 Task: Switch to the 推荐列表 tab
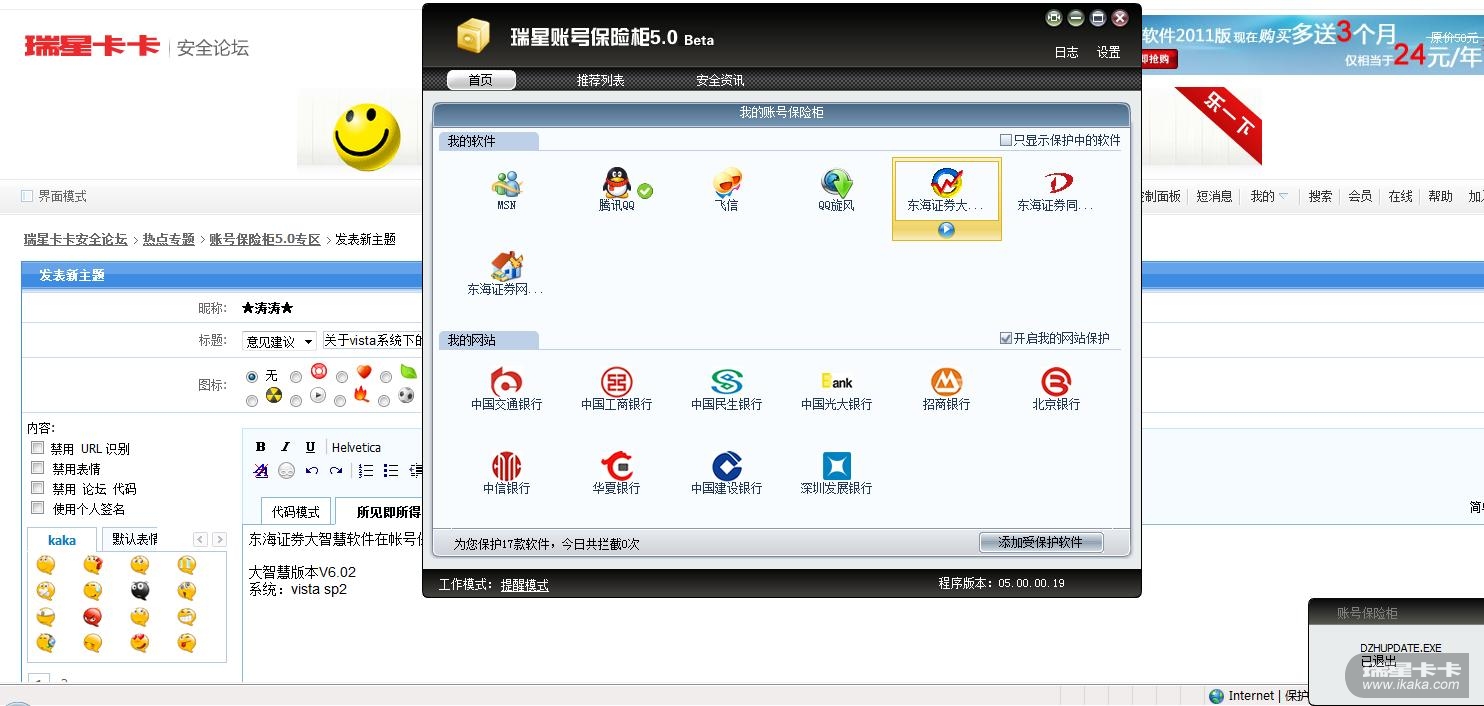(600, 80)
